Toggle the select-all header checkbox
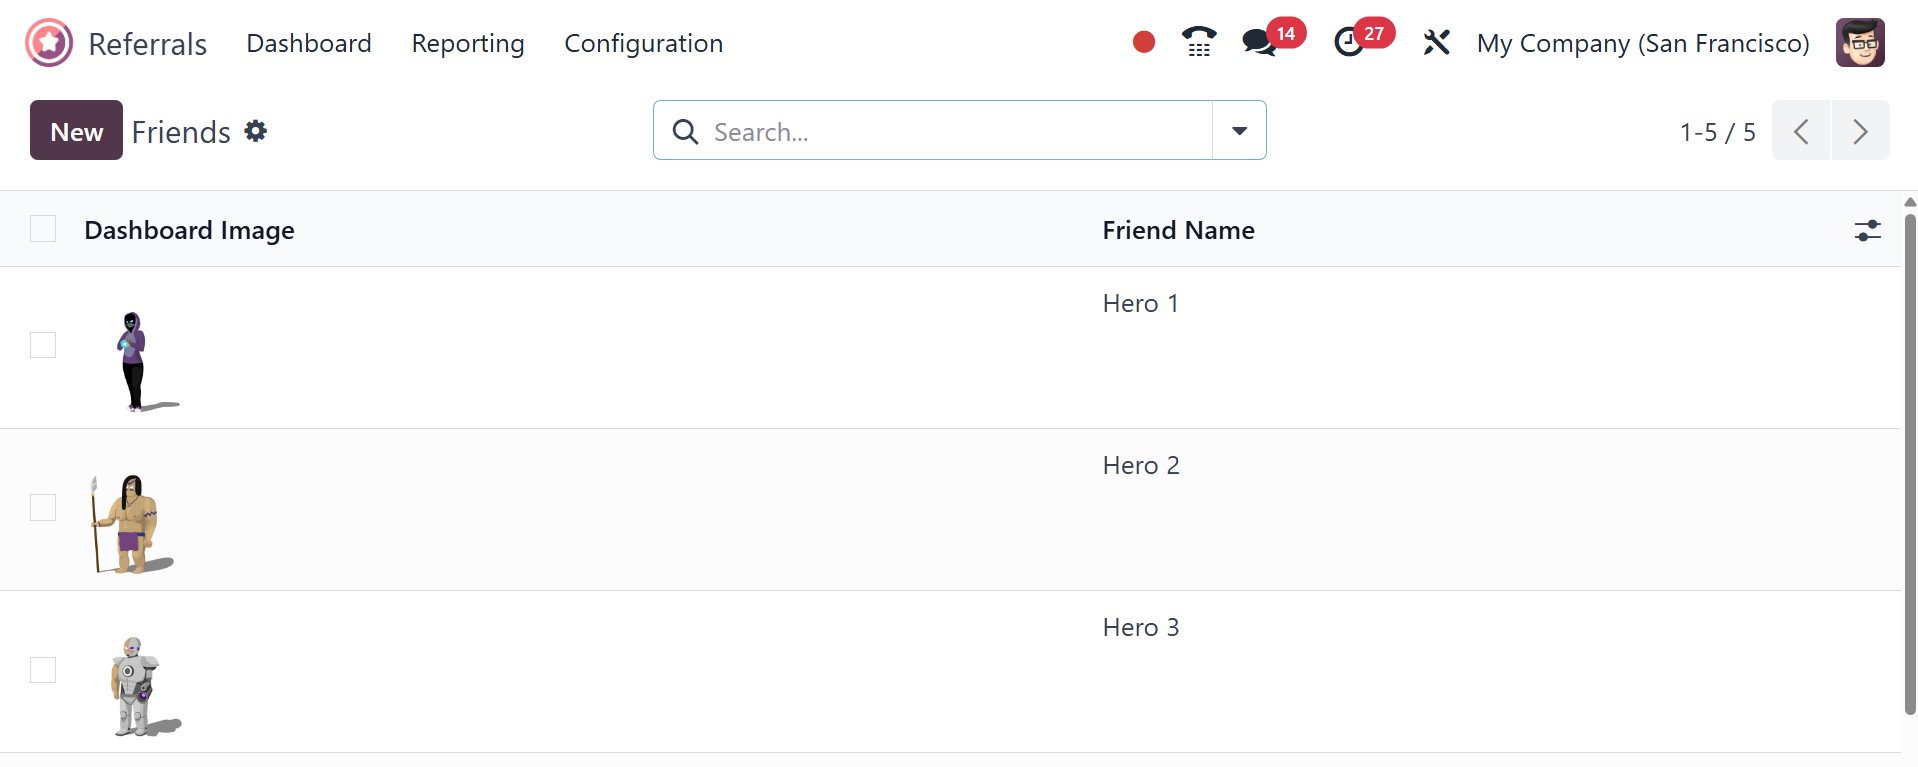This screenshot has width=1918, height=767. coord(43,229)
